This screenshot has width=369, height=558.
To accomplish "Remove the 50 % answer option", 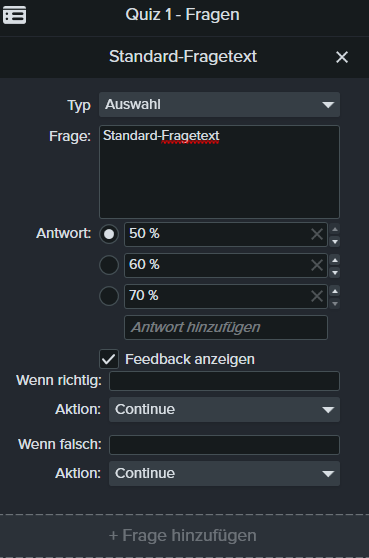I will click(317, 234).
